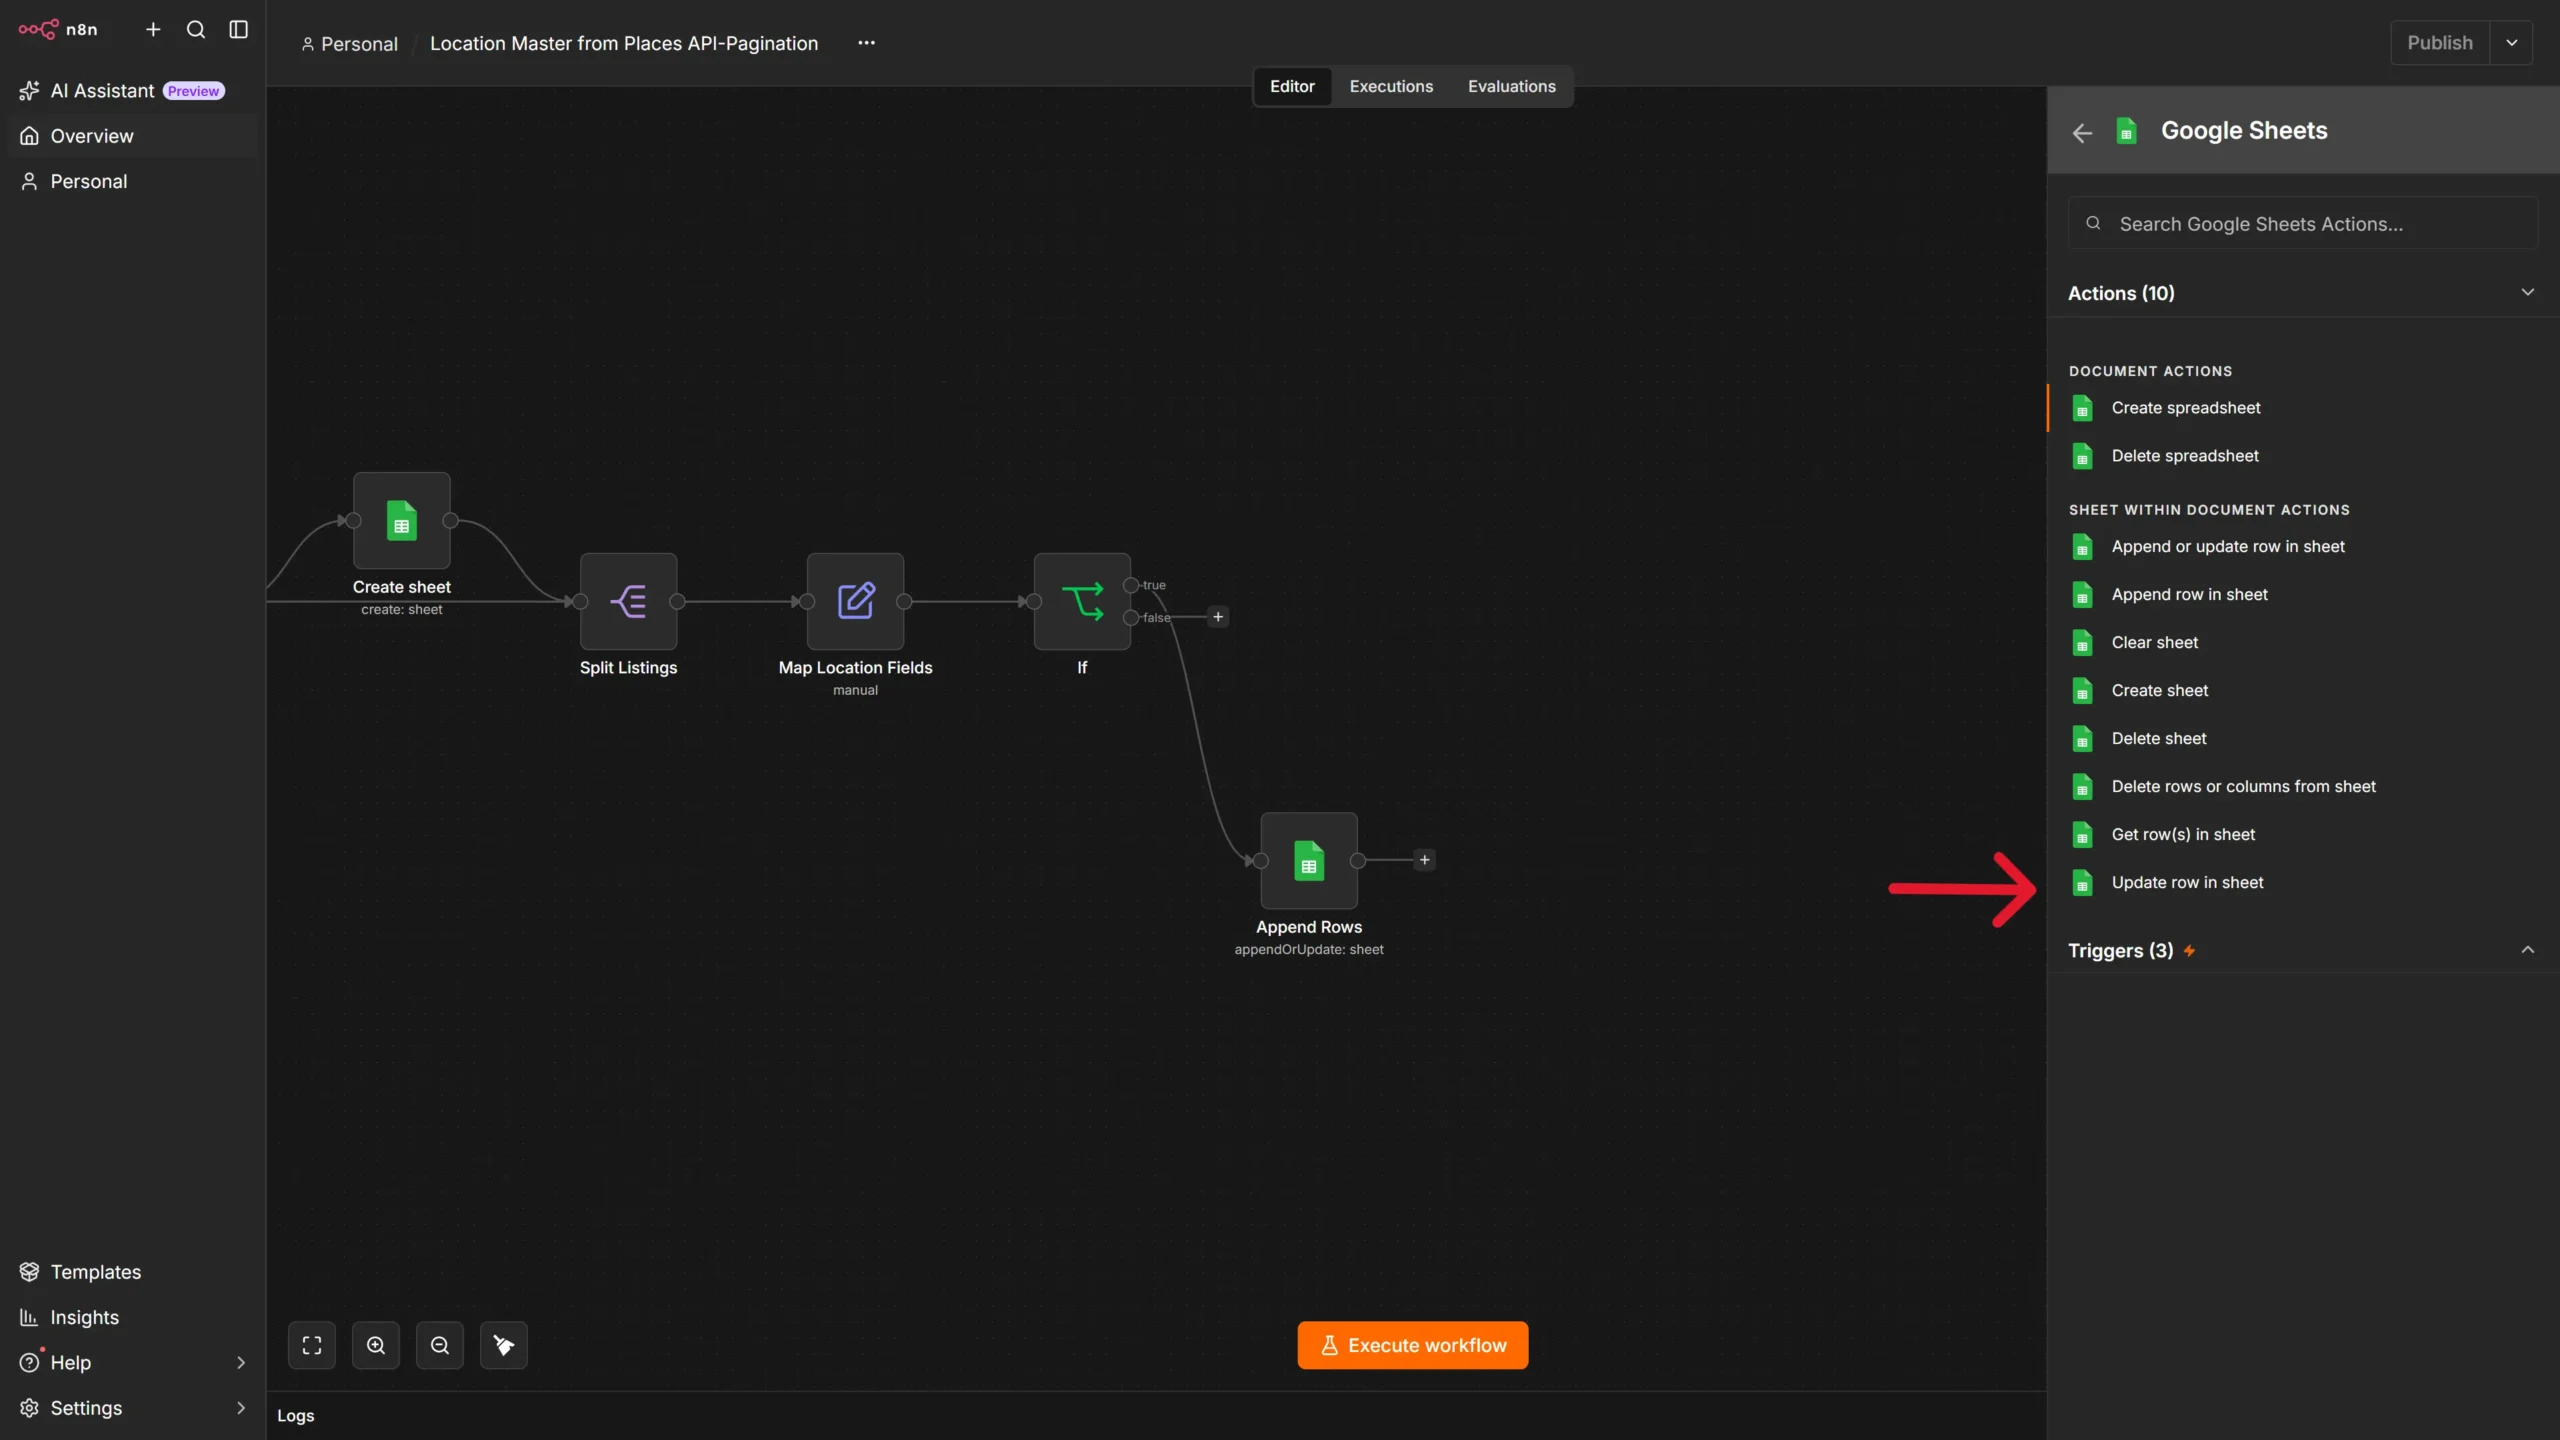Expand the Triggers (3) section
This screenshot has height=1440, width=2560.
tap(2302, 950)
